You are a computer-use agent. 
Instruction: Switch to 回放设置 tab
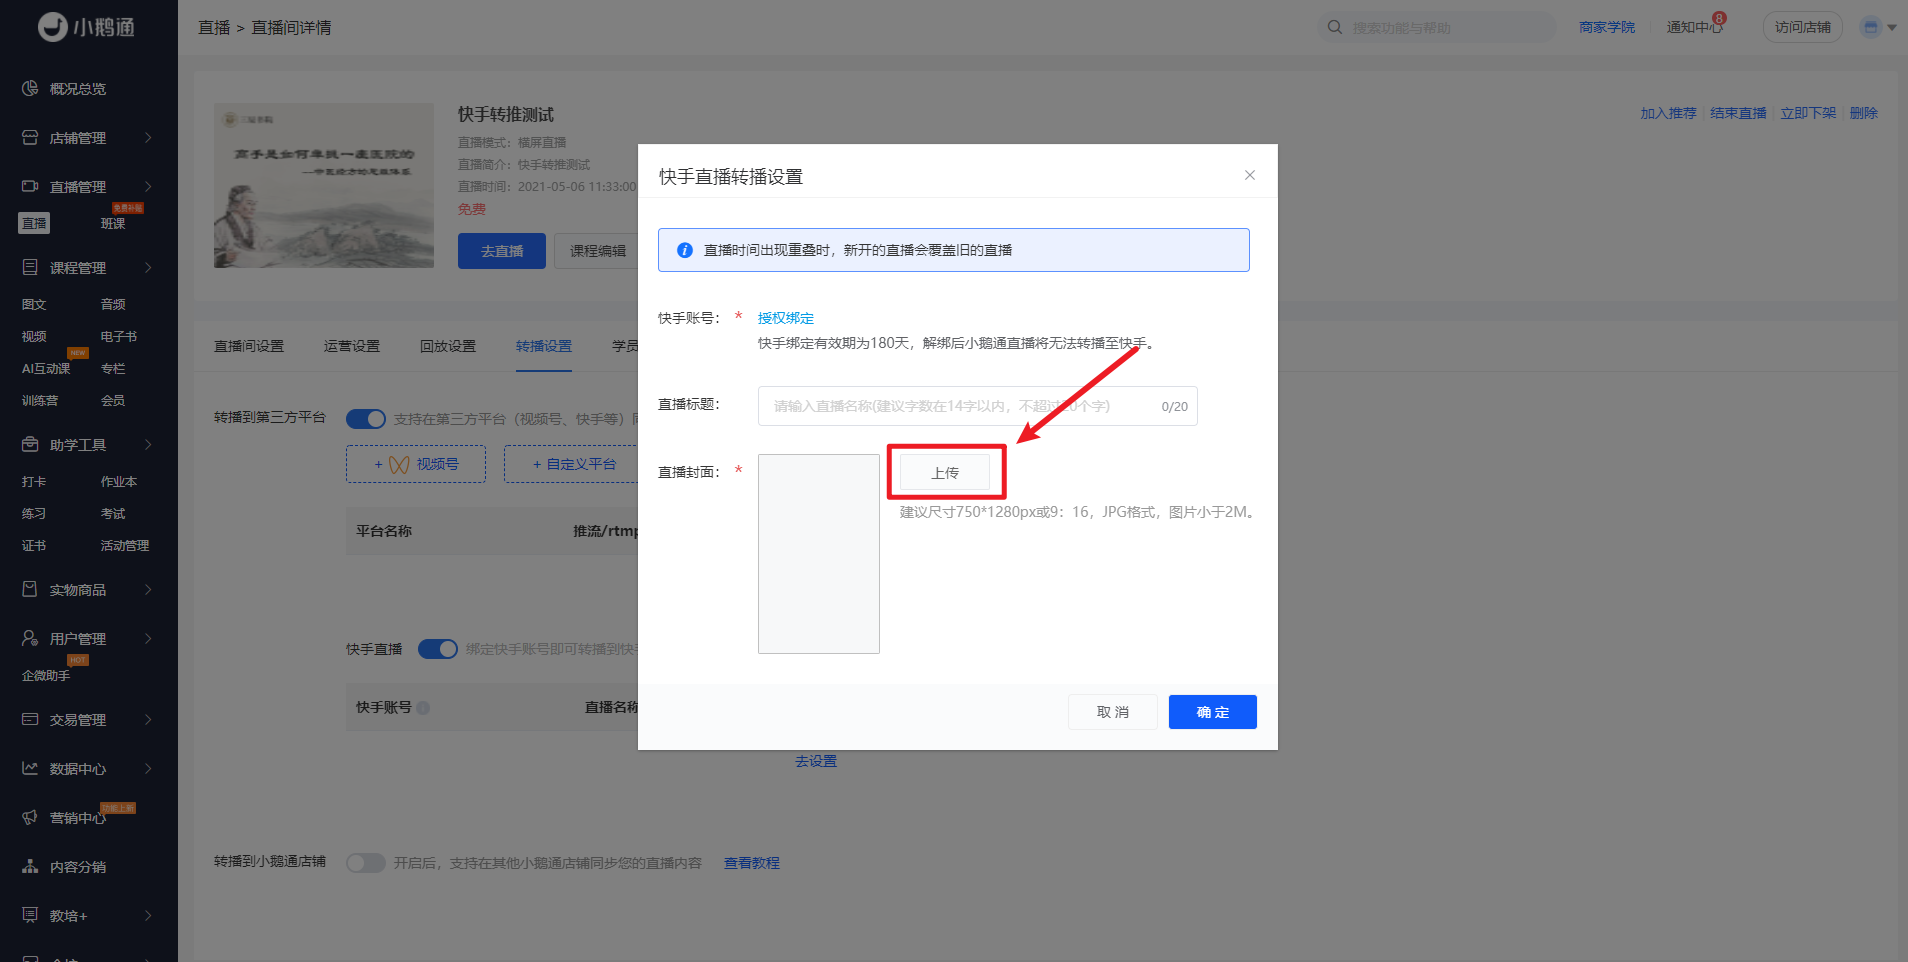coord(448,346)
